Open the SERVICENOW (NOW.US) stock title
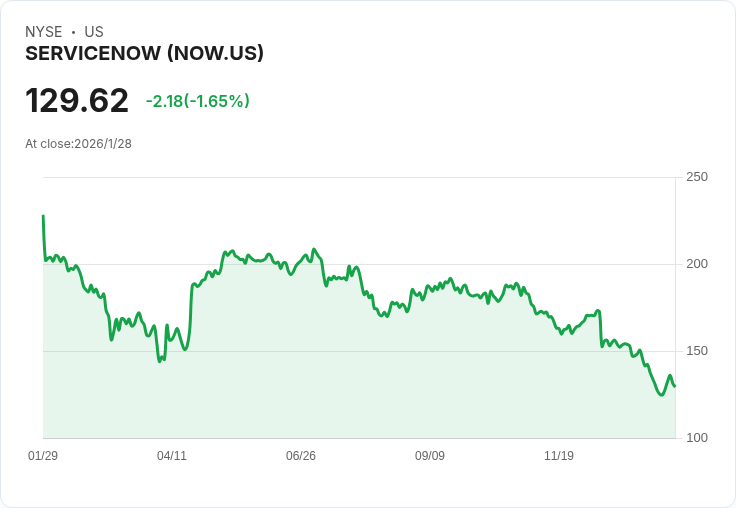The image size is (736, 508). [x=144, y=53]
